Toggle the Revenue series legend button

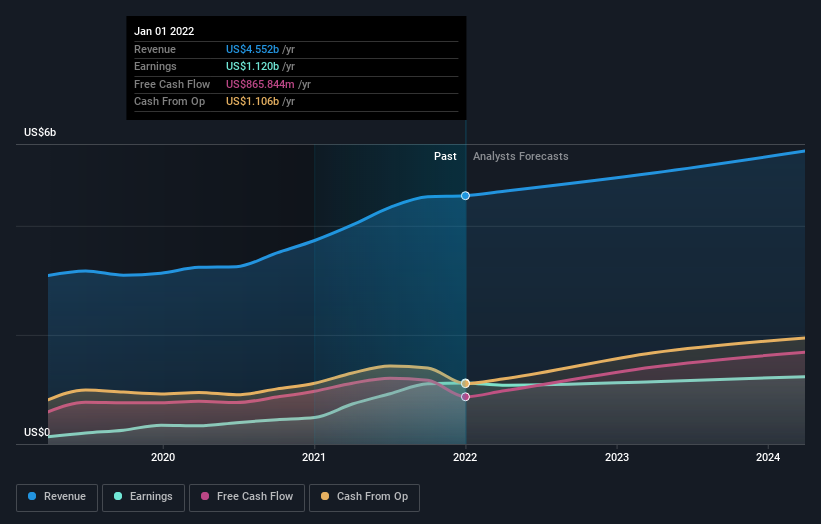(x=57, y=497)
